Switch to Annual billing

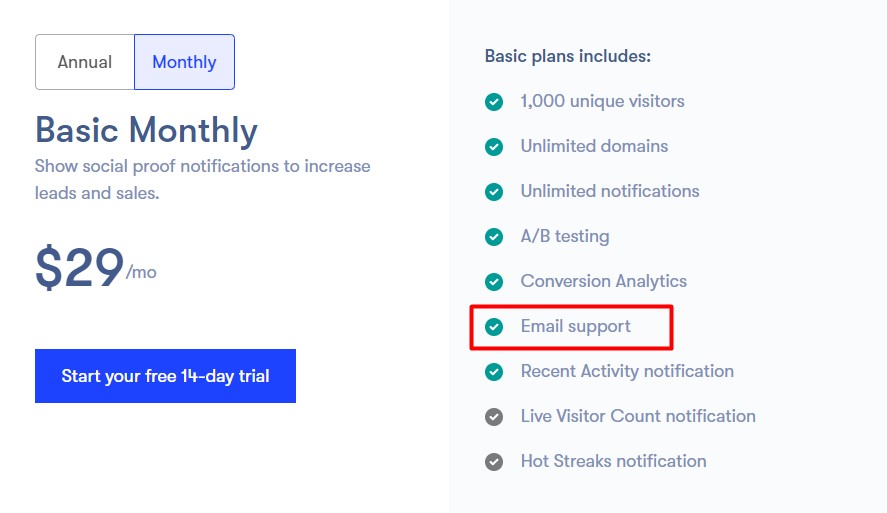[85, 62]
